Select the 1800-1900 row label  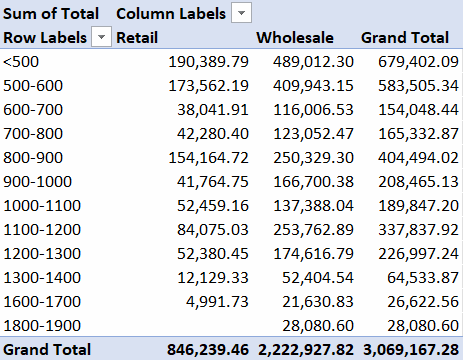[42, 326]
